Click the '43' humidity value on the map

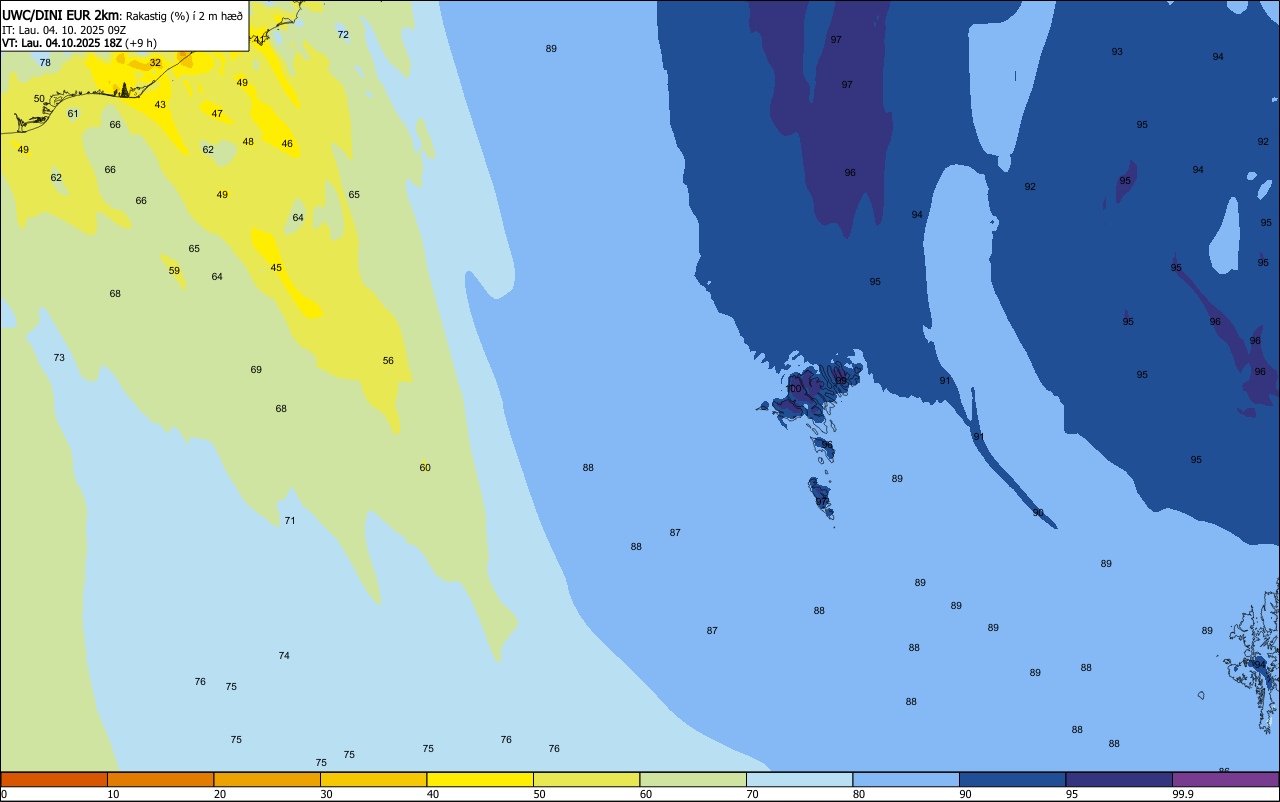(x=160, y=104)
